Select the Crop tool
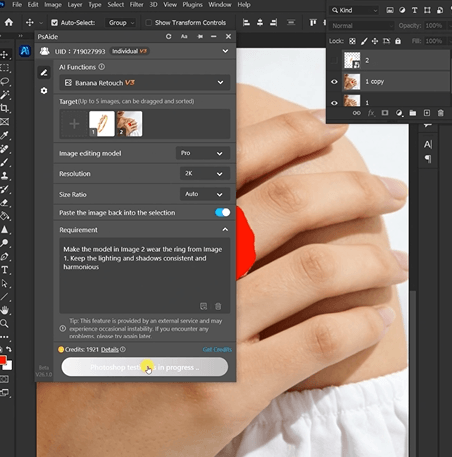 pyautogui.click(x=5, y=108)
